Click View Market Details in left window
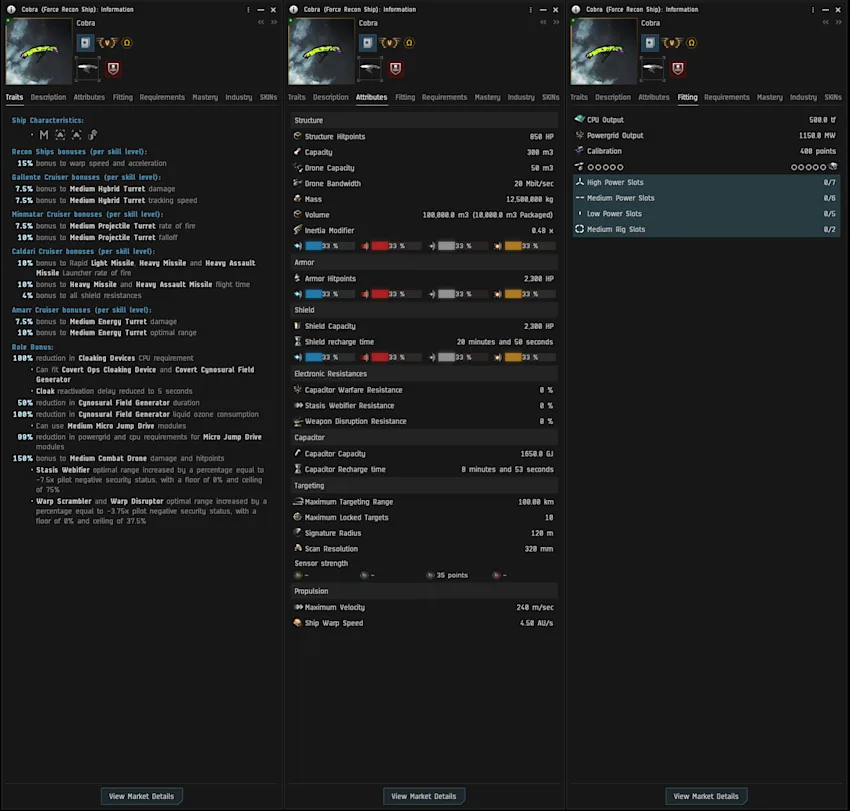Image resolution: width=850 pixels, height=811 pixels. (141, 796)
